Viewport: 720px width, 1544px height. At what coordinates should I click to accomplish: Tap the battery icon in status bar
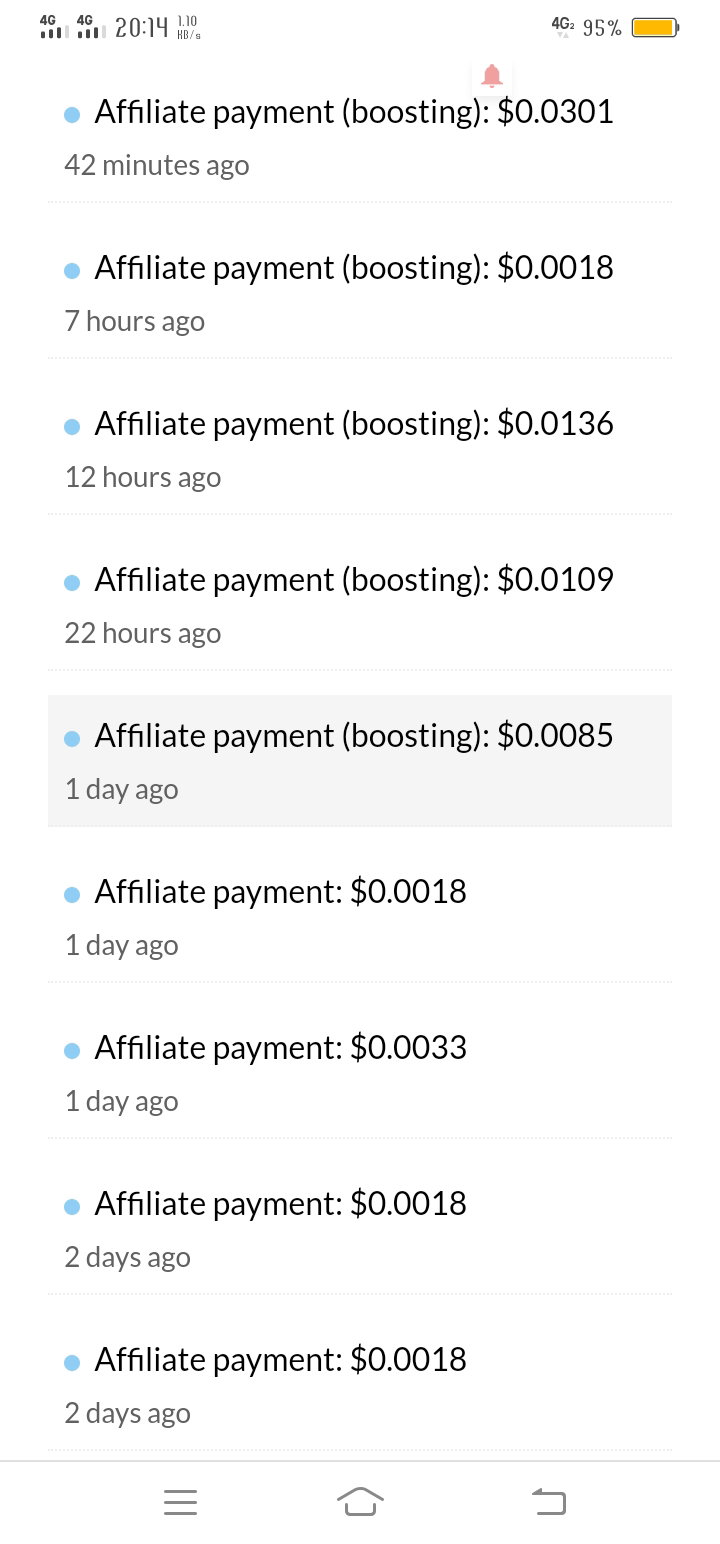pos(655,28)
